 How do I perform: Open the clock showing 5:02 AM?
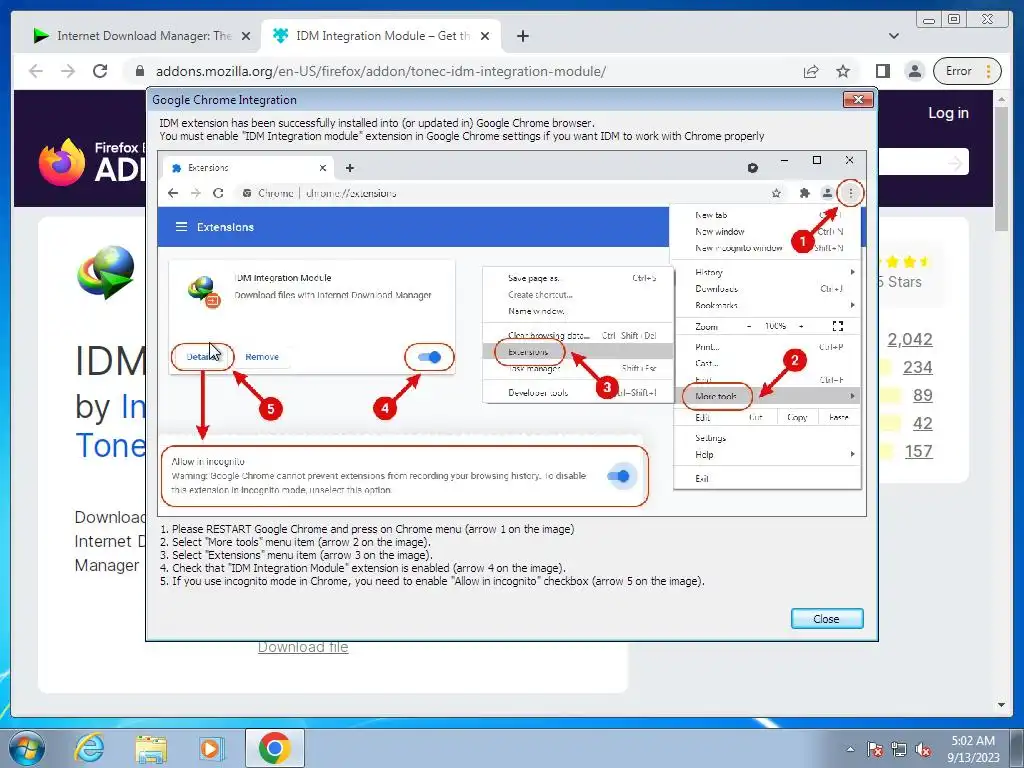pos(973,749)
